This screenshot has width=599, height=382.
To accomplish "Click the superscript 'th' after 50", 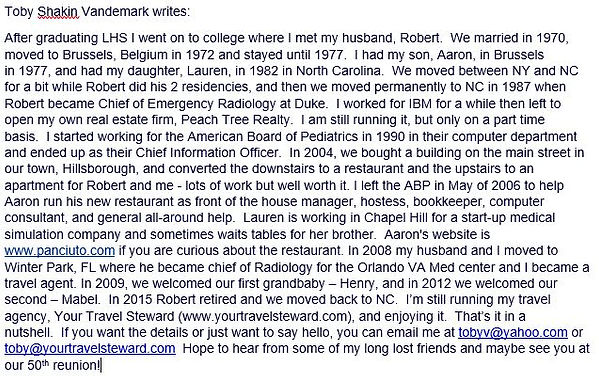I will 45,363.
